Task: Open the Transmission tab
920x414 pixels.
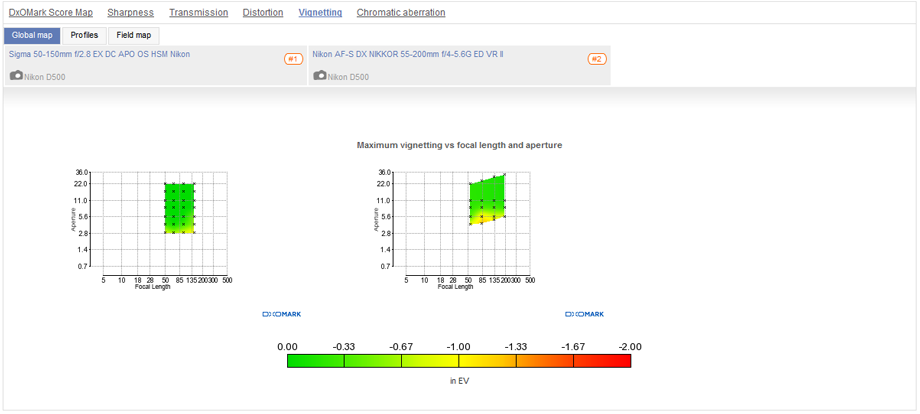Action: pos(198,12)
